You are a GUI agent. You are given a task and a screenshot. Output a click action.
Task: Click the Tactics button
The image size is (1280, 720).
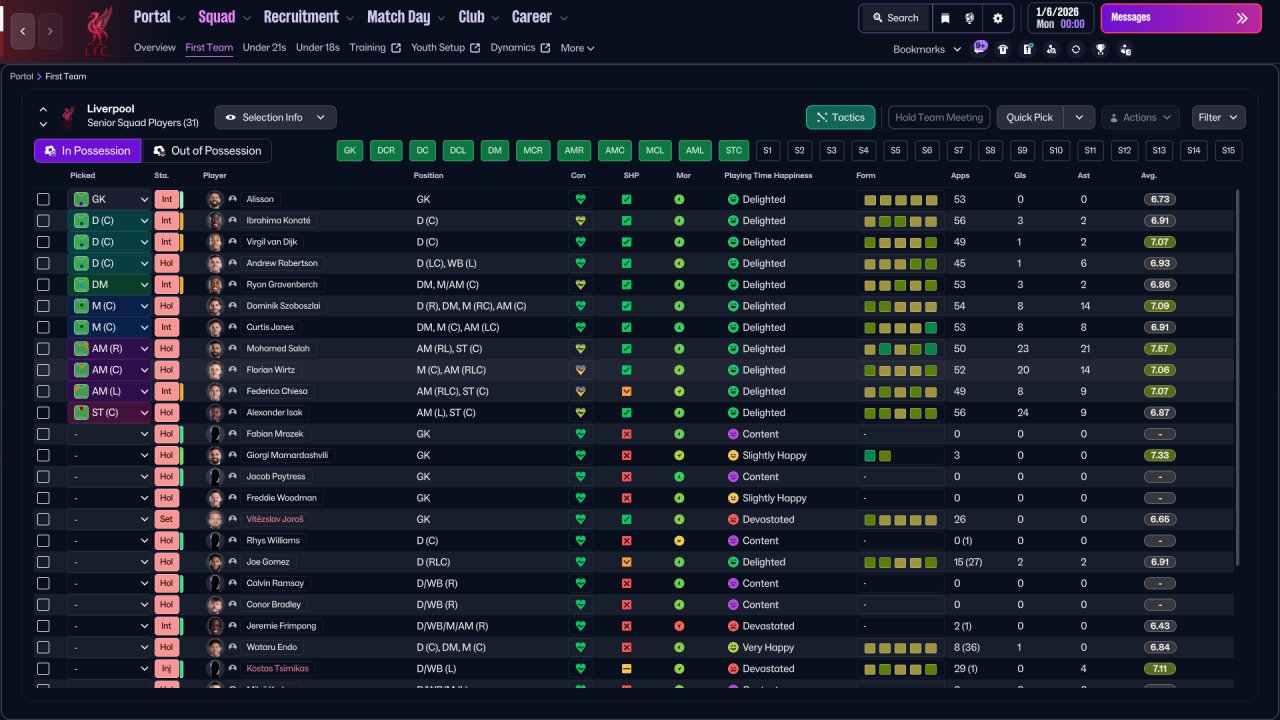[840, 117]
